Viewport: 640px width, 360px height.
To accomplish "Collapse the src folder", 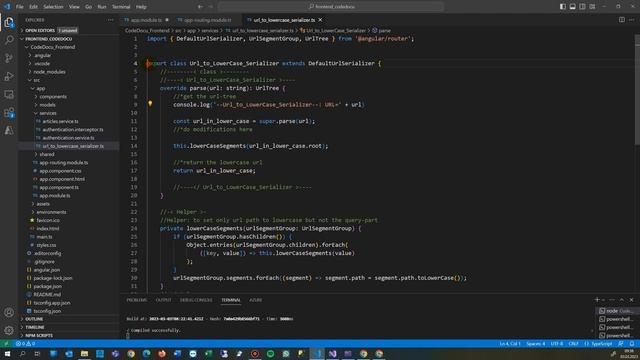I will click(x=69, y=80).
